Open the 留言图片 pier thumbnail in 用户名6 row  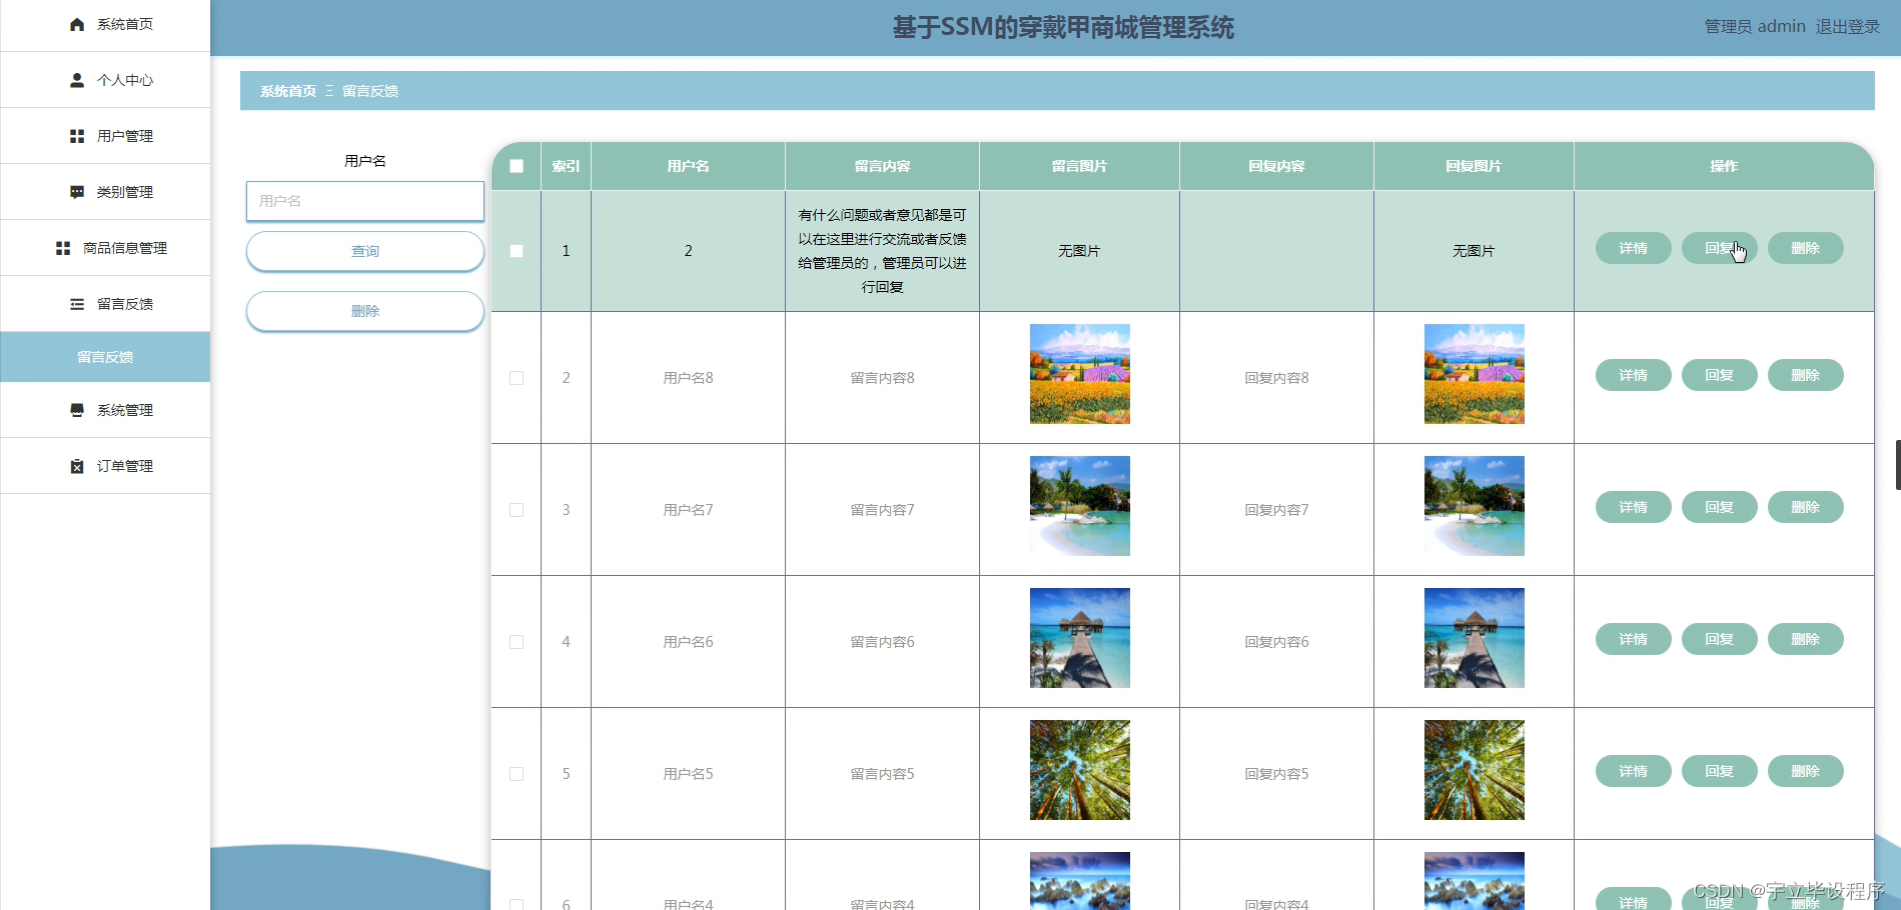tap(1080, 638)
